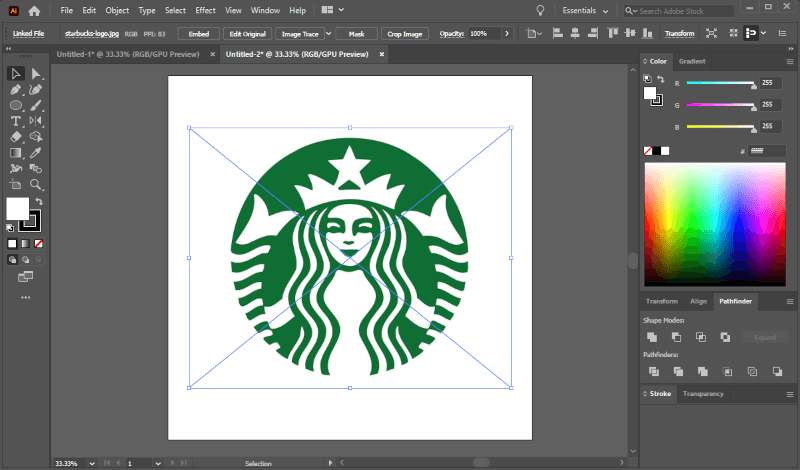Click the Crop Image button

[405, 34]
